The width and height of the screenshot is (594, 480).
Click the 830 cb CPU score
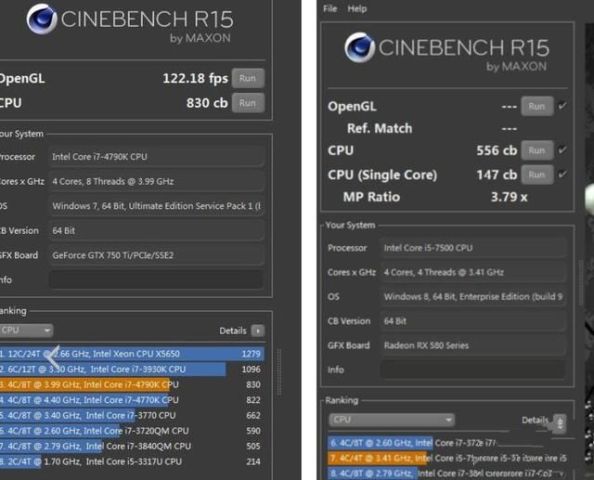207,103
